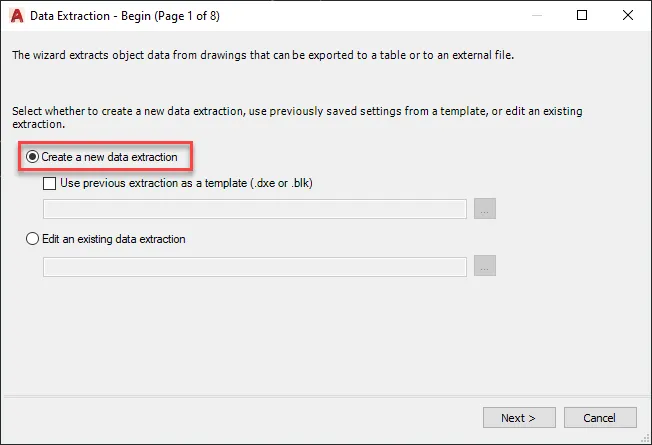Click the template file path field
This screenshot has width=652, height=445.
pyautogui.click(x=254, y=209)
